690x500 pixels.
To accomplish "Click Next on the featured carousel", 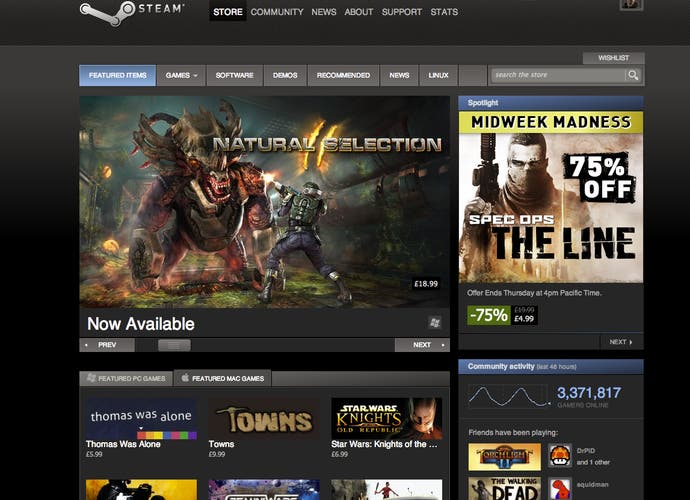I will (x=422, y=345).
